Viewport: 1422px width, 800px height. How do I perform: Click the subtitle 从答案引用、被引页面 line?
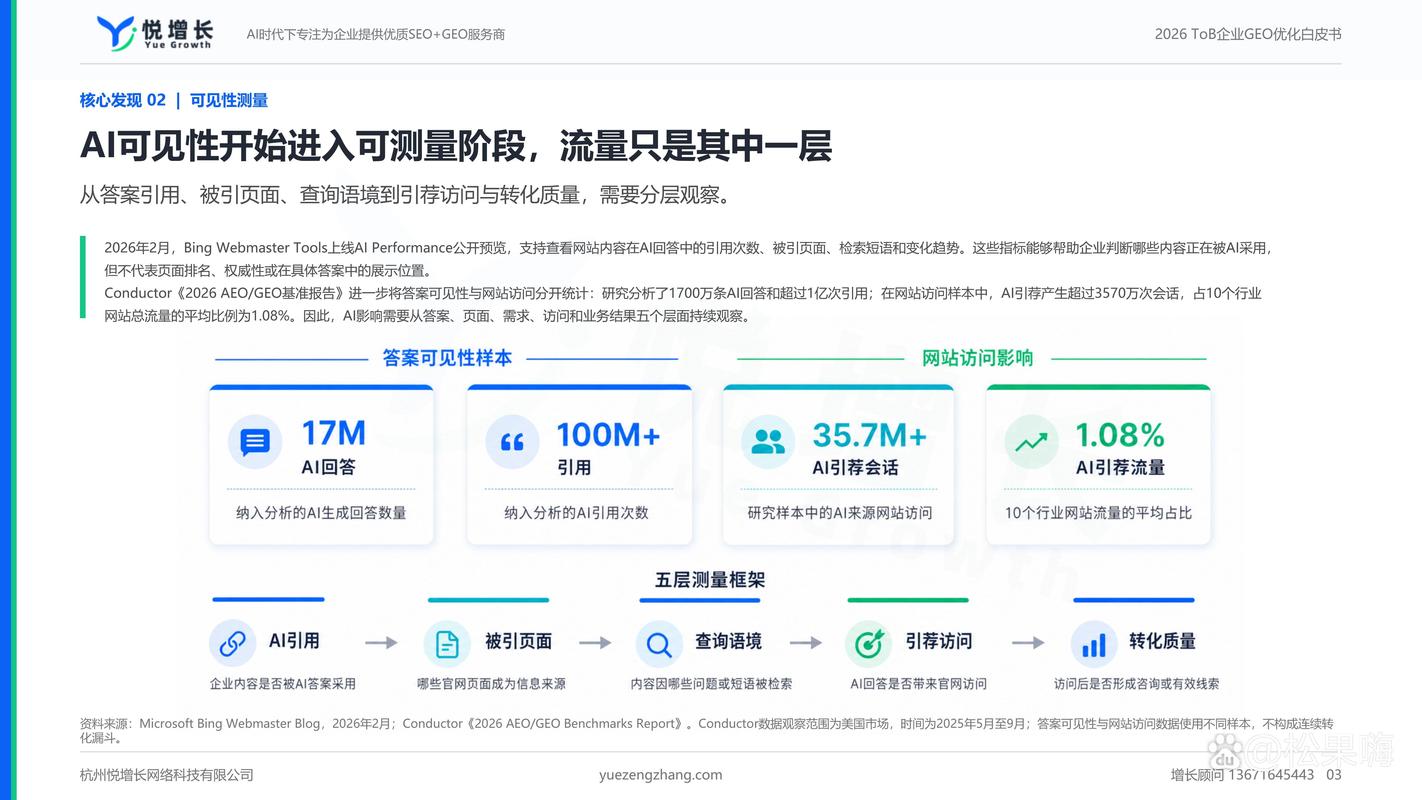[406, 195]
